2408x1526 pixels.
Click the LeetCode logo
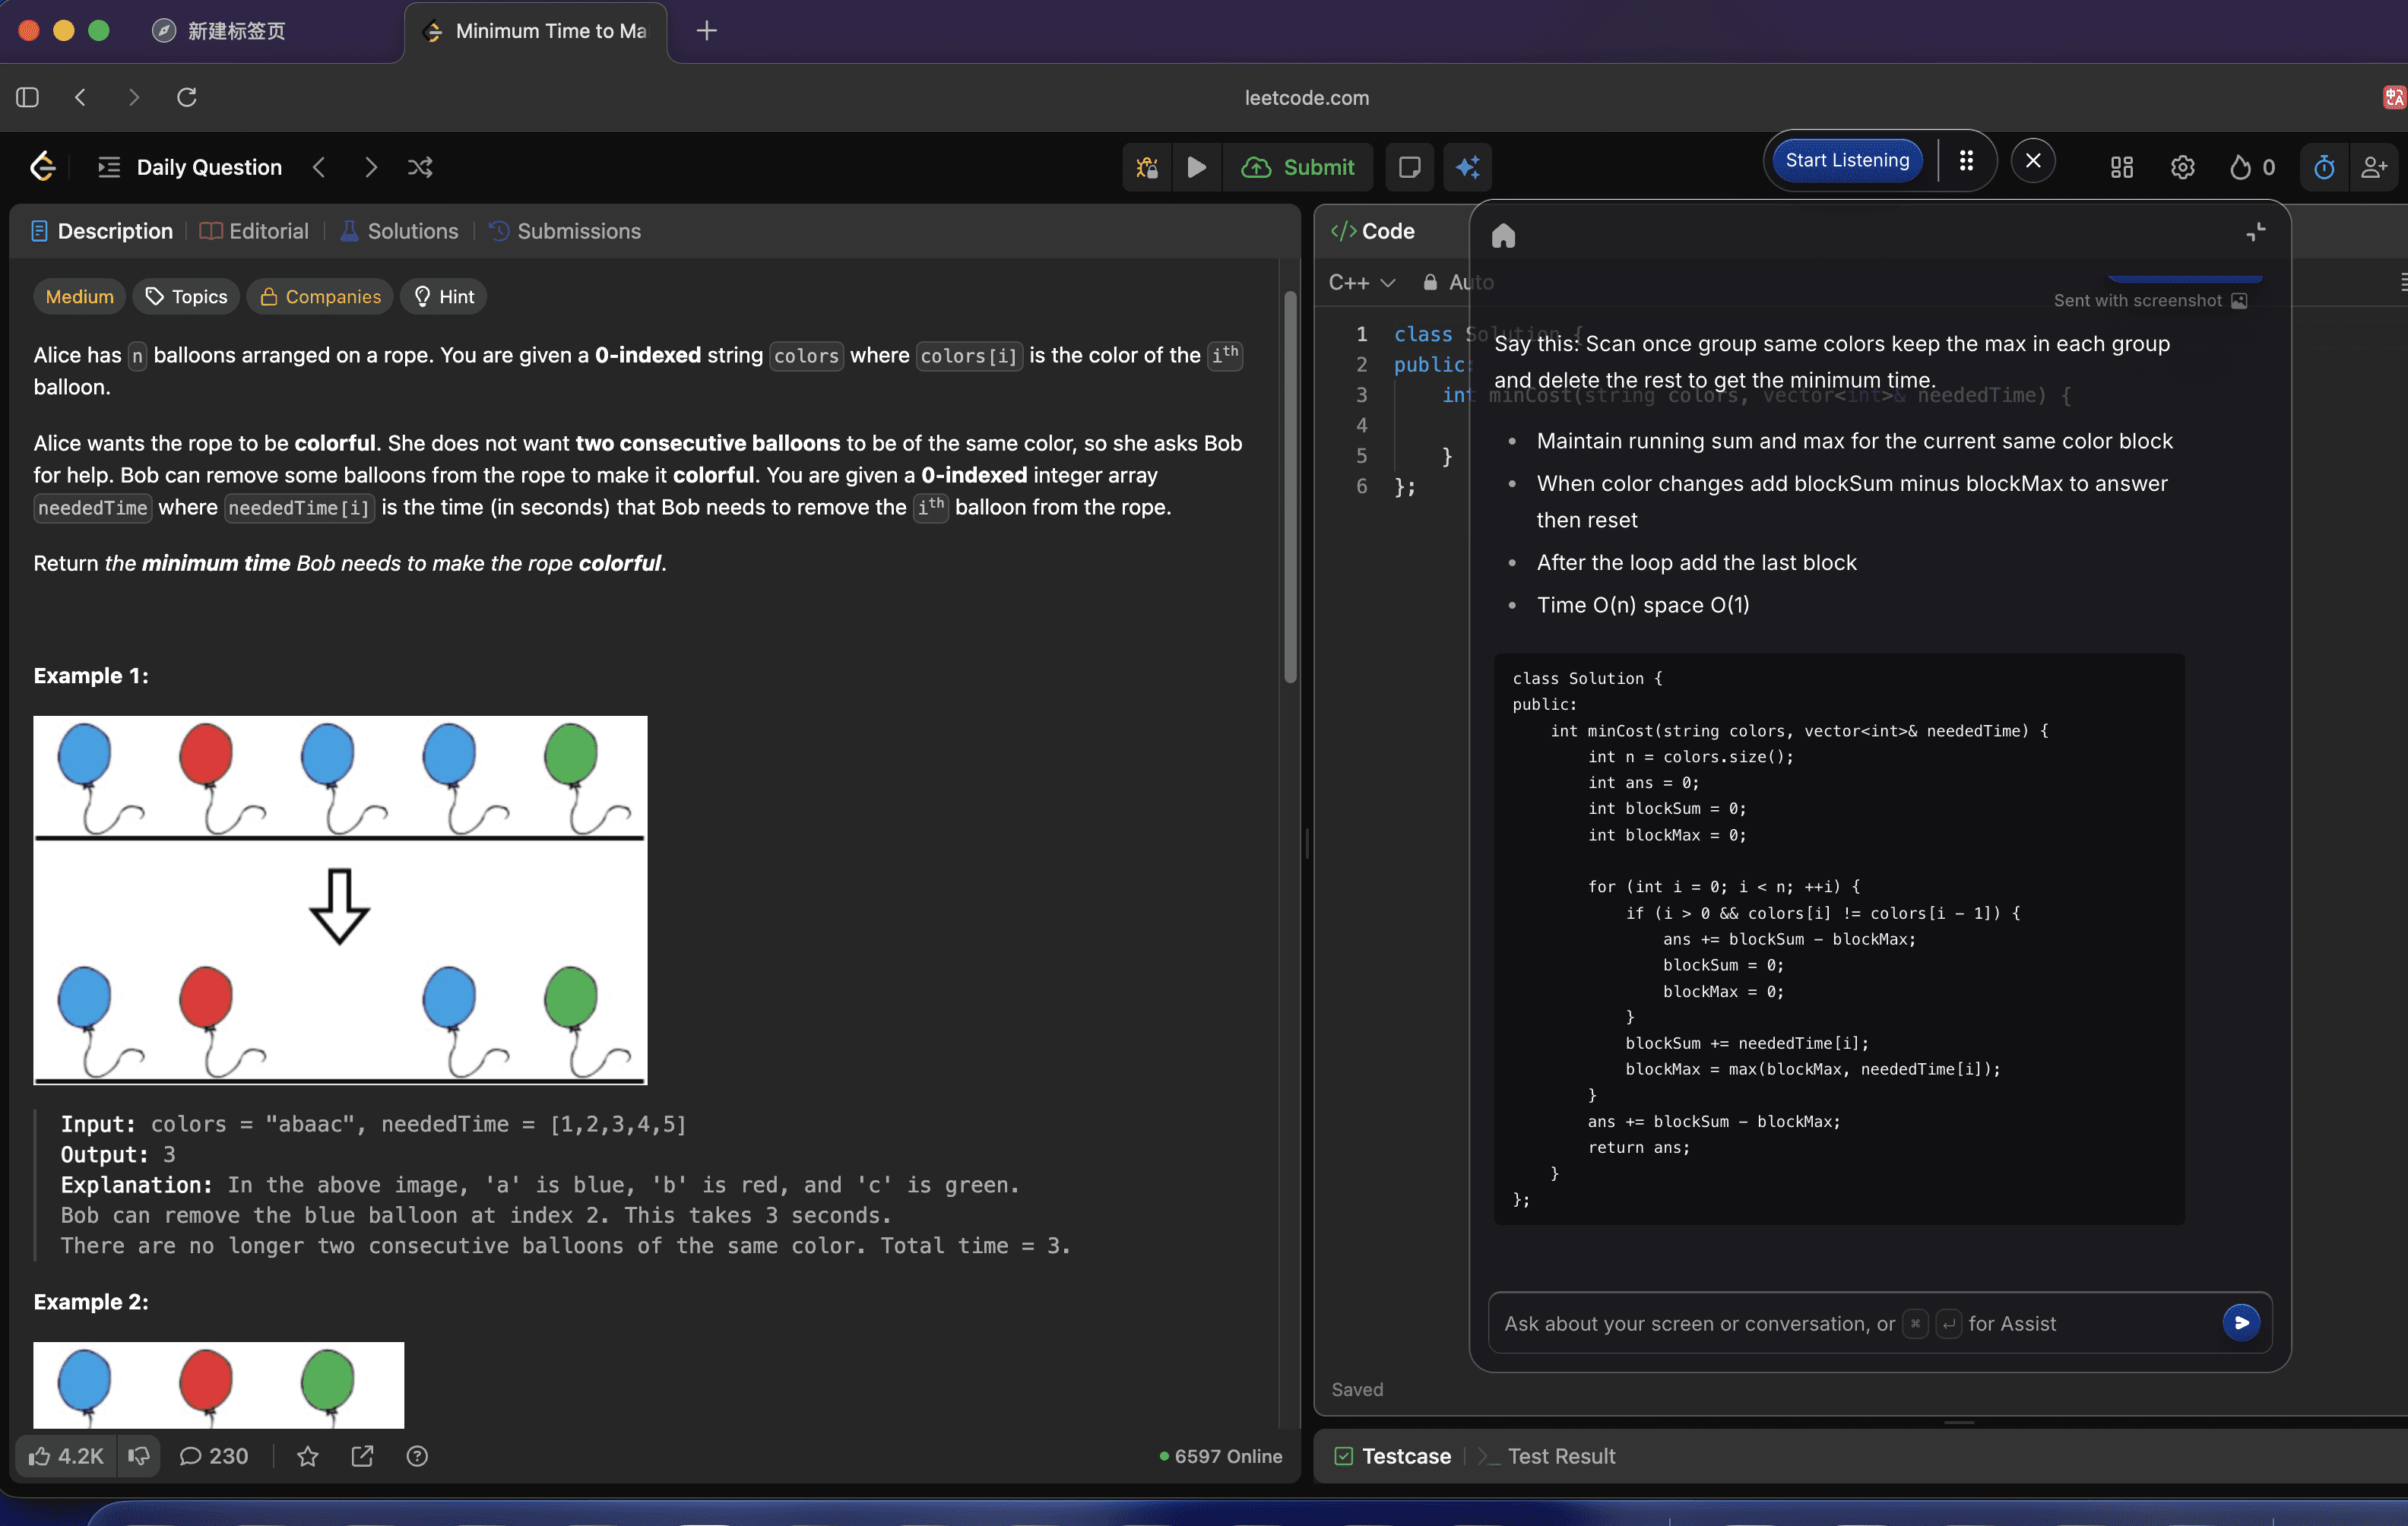43,166
